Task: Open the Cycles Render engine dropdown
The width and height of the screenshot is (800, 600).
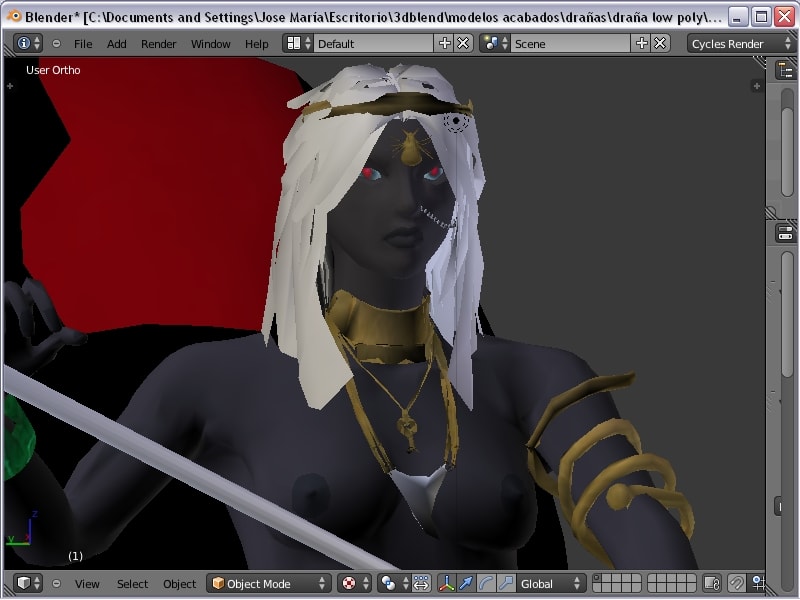Action: pos(740,44)
